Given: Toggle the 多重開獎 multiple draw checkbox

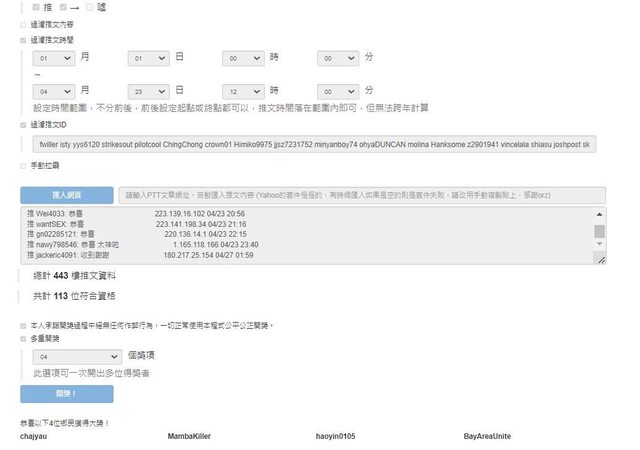Looking at the screenshot, I should 24,339.
